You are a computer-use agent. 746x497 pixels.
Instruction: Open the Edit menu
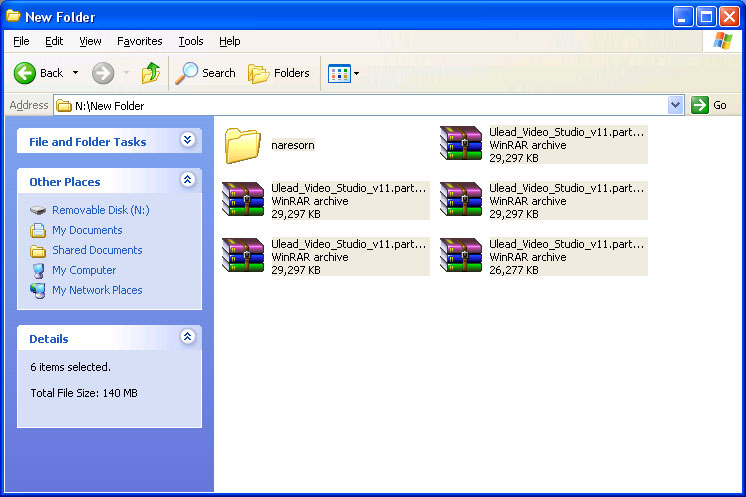point(54,41)
